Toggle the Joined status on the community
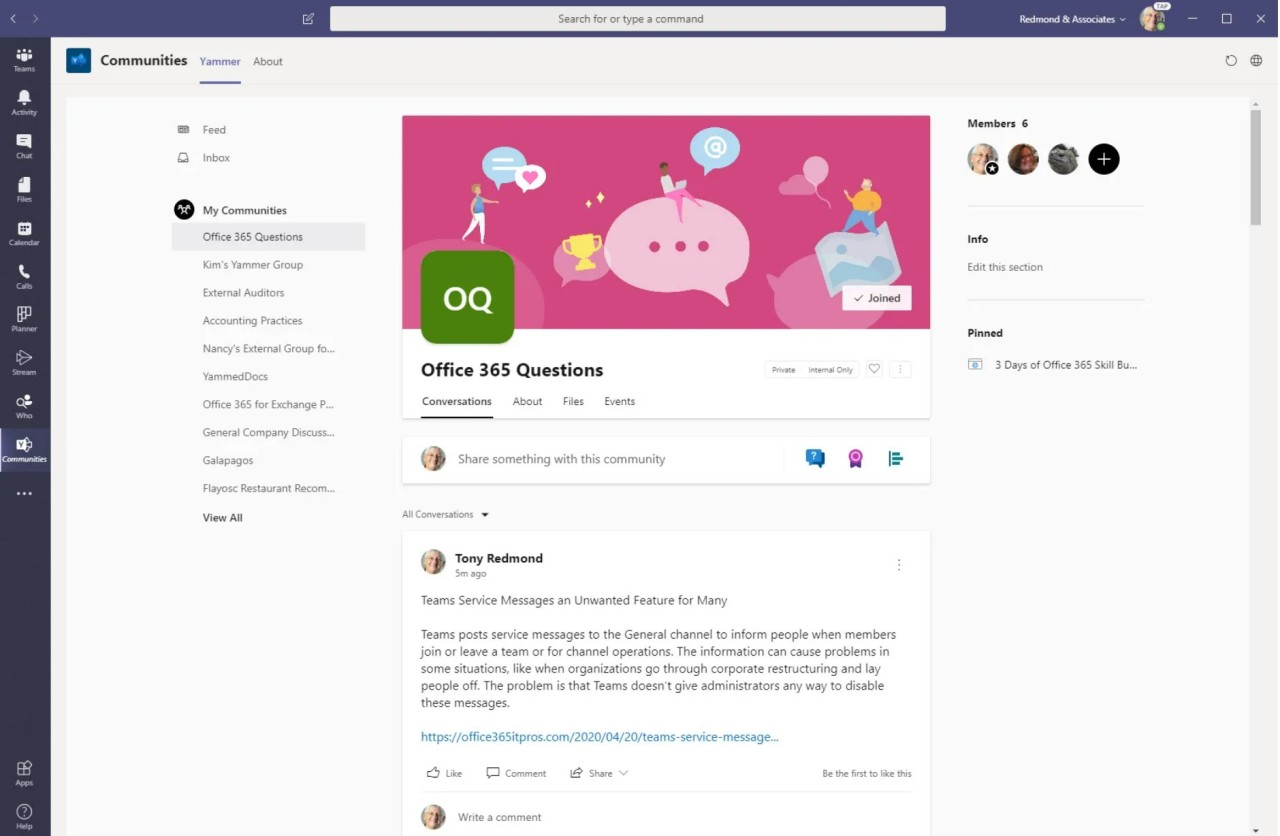 (x=877, y=298)
